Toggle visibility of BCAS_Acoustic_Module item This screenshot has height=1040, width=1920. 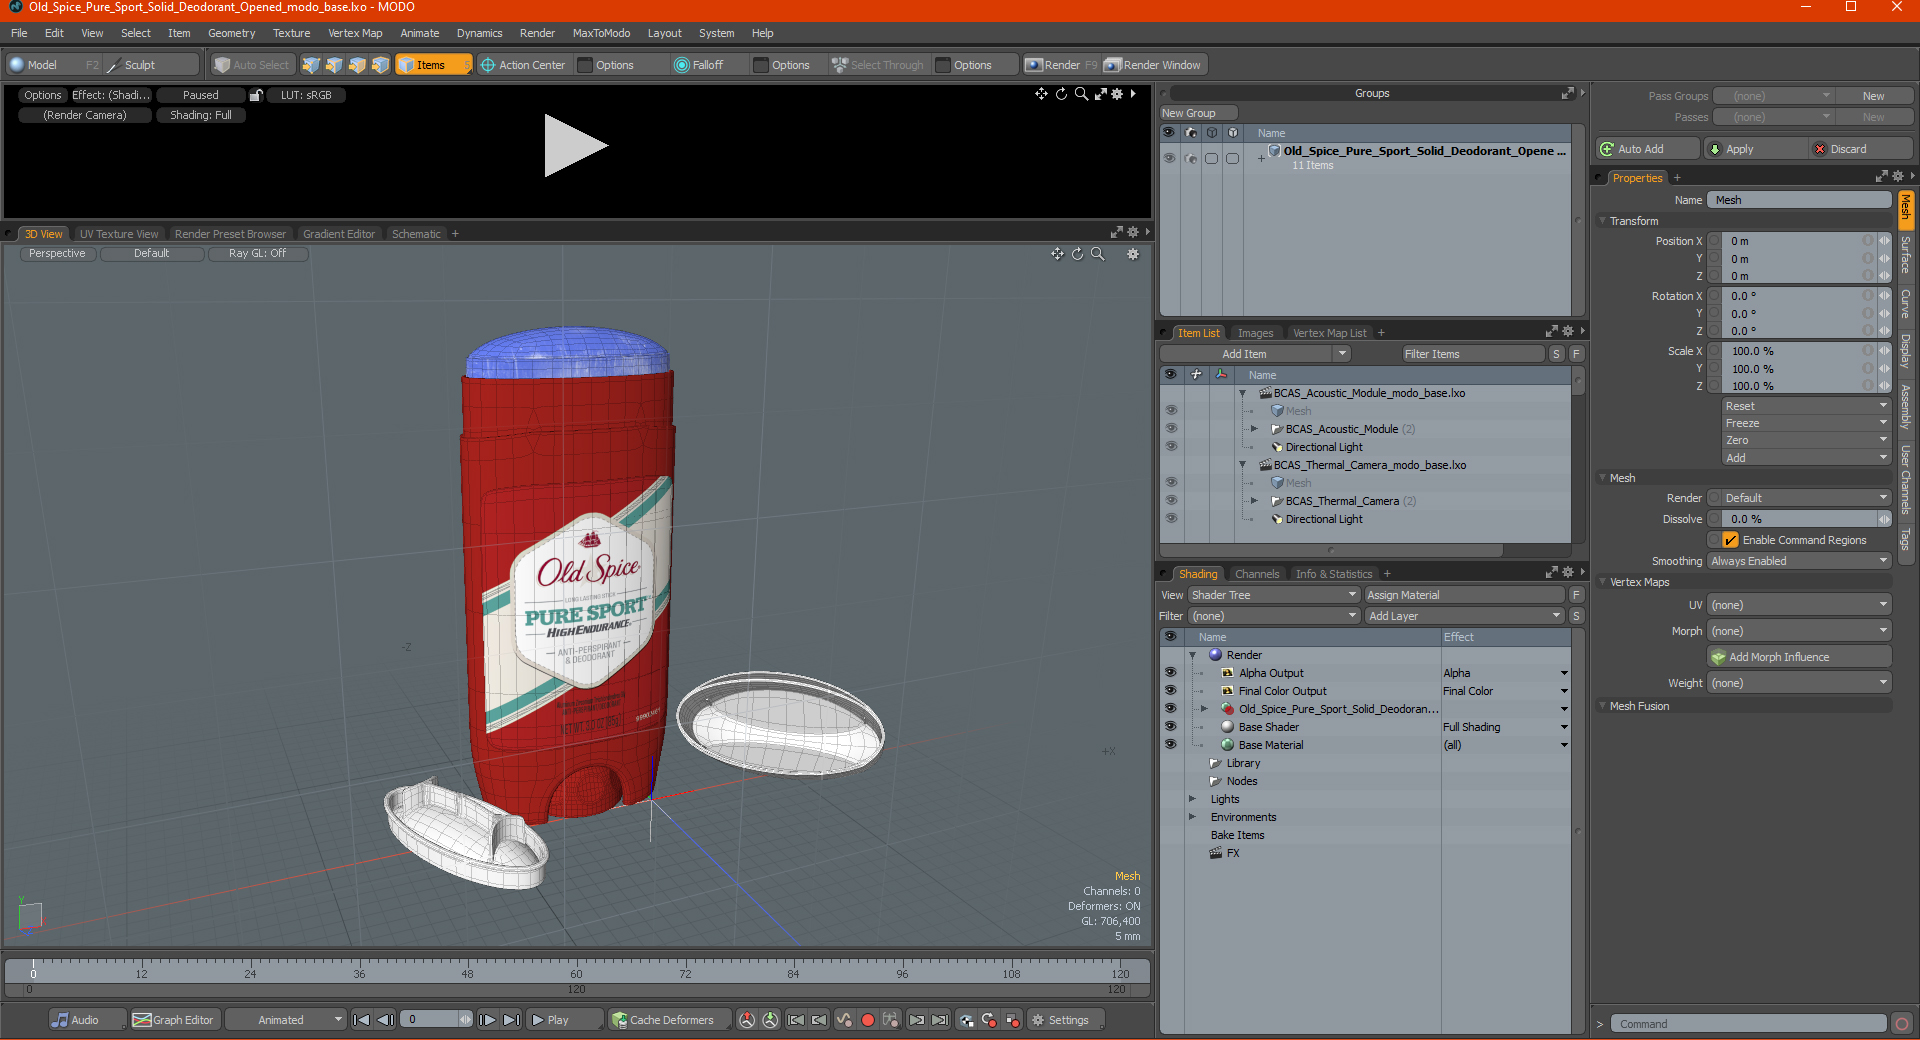click(1171, 429)
